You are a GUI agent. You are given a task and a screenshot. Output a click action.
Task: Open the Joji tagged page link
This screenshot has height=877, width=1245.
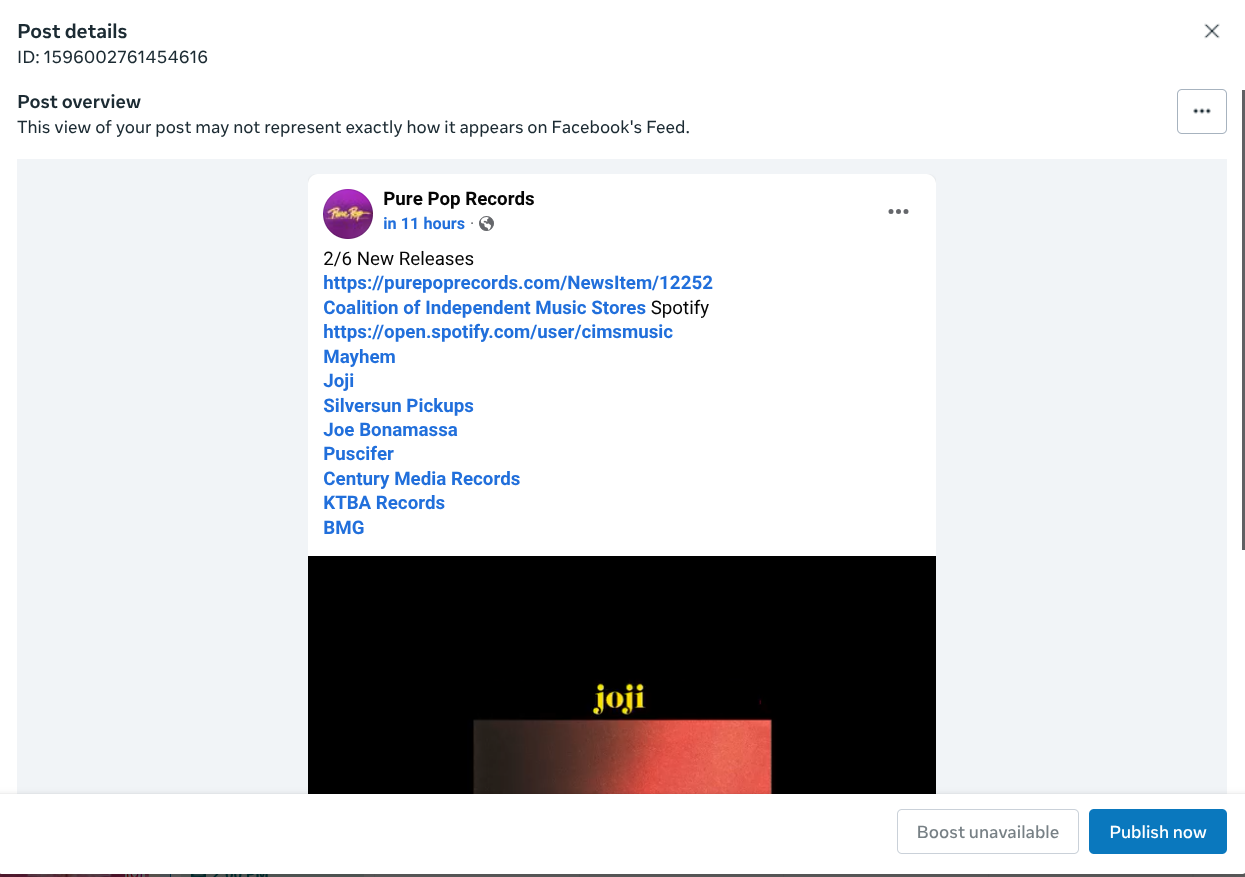click(339, 381)
